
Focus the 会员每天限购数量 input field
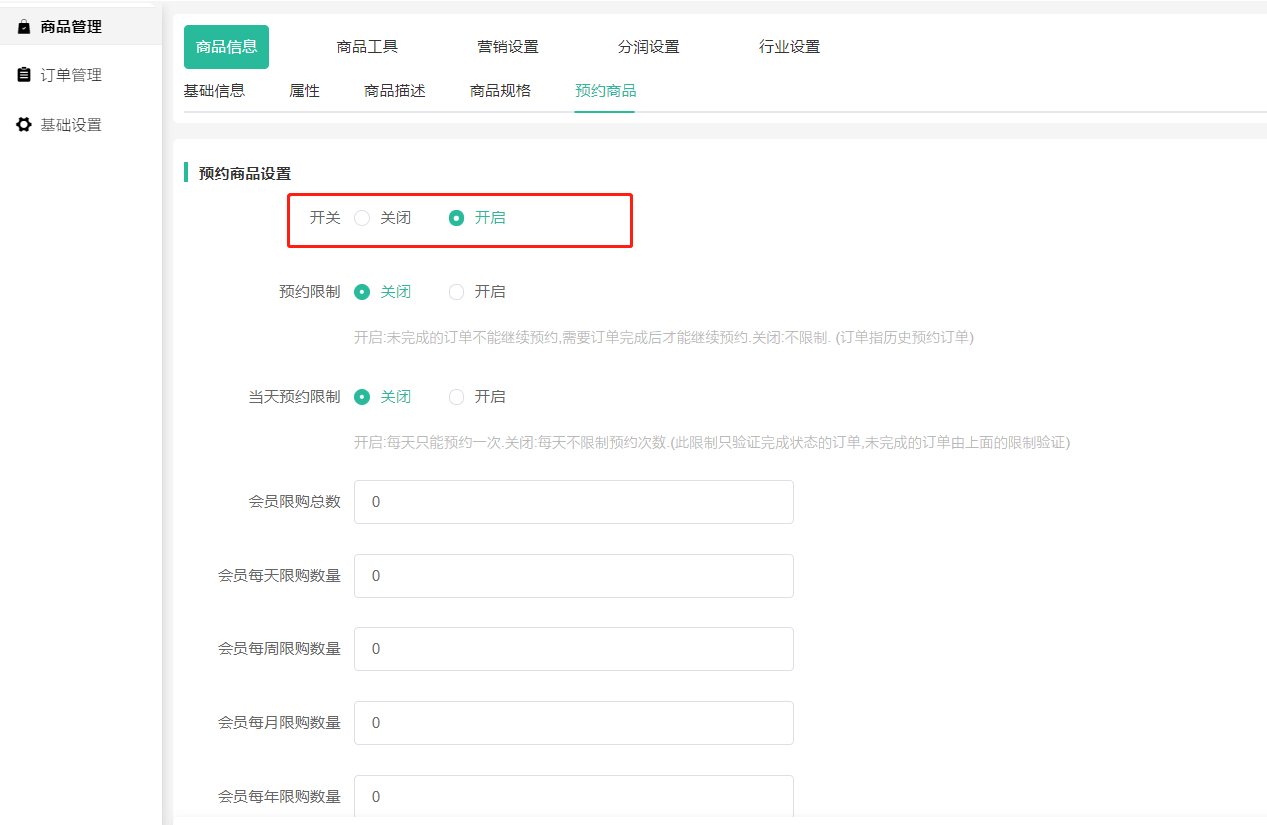pyautogui.click(x=574, y=576)
